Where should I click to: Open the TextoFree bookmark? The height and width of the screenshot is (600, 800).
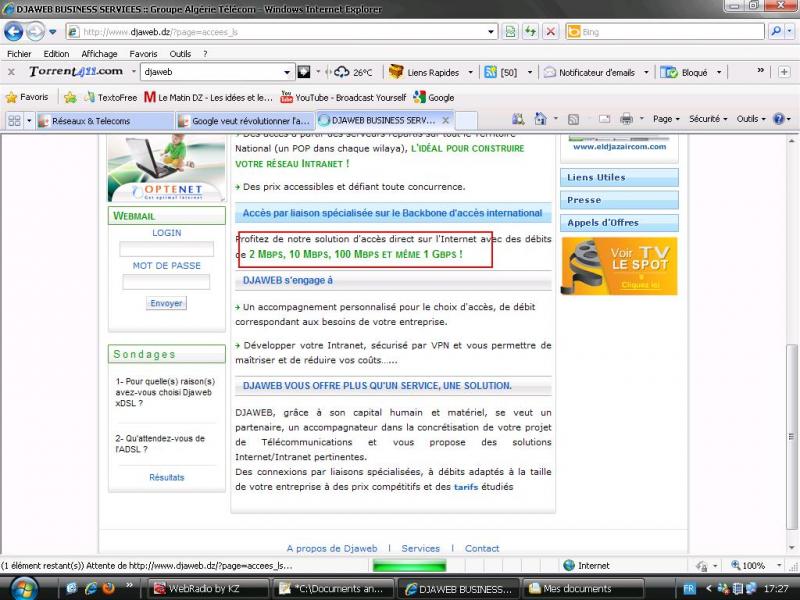point(111,97)
